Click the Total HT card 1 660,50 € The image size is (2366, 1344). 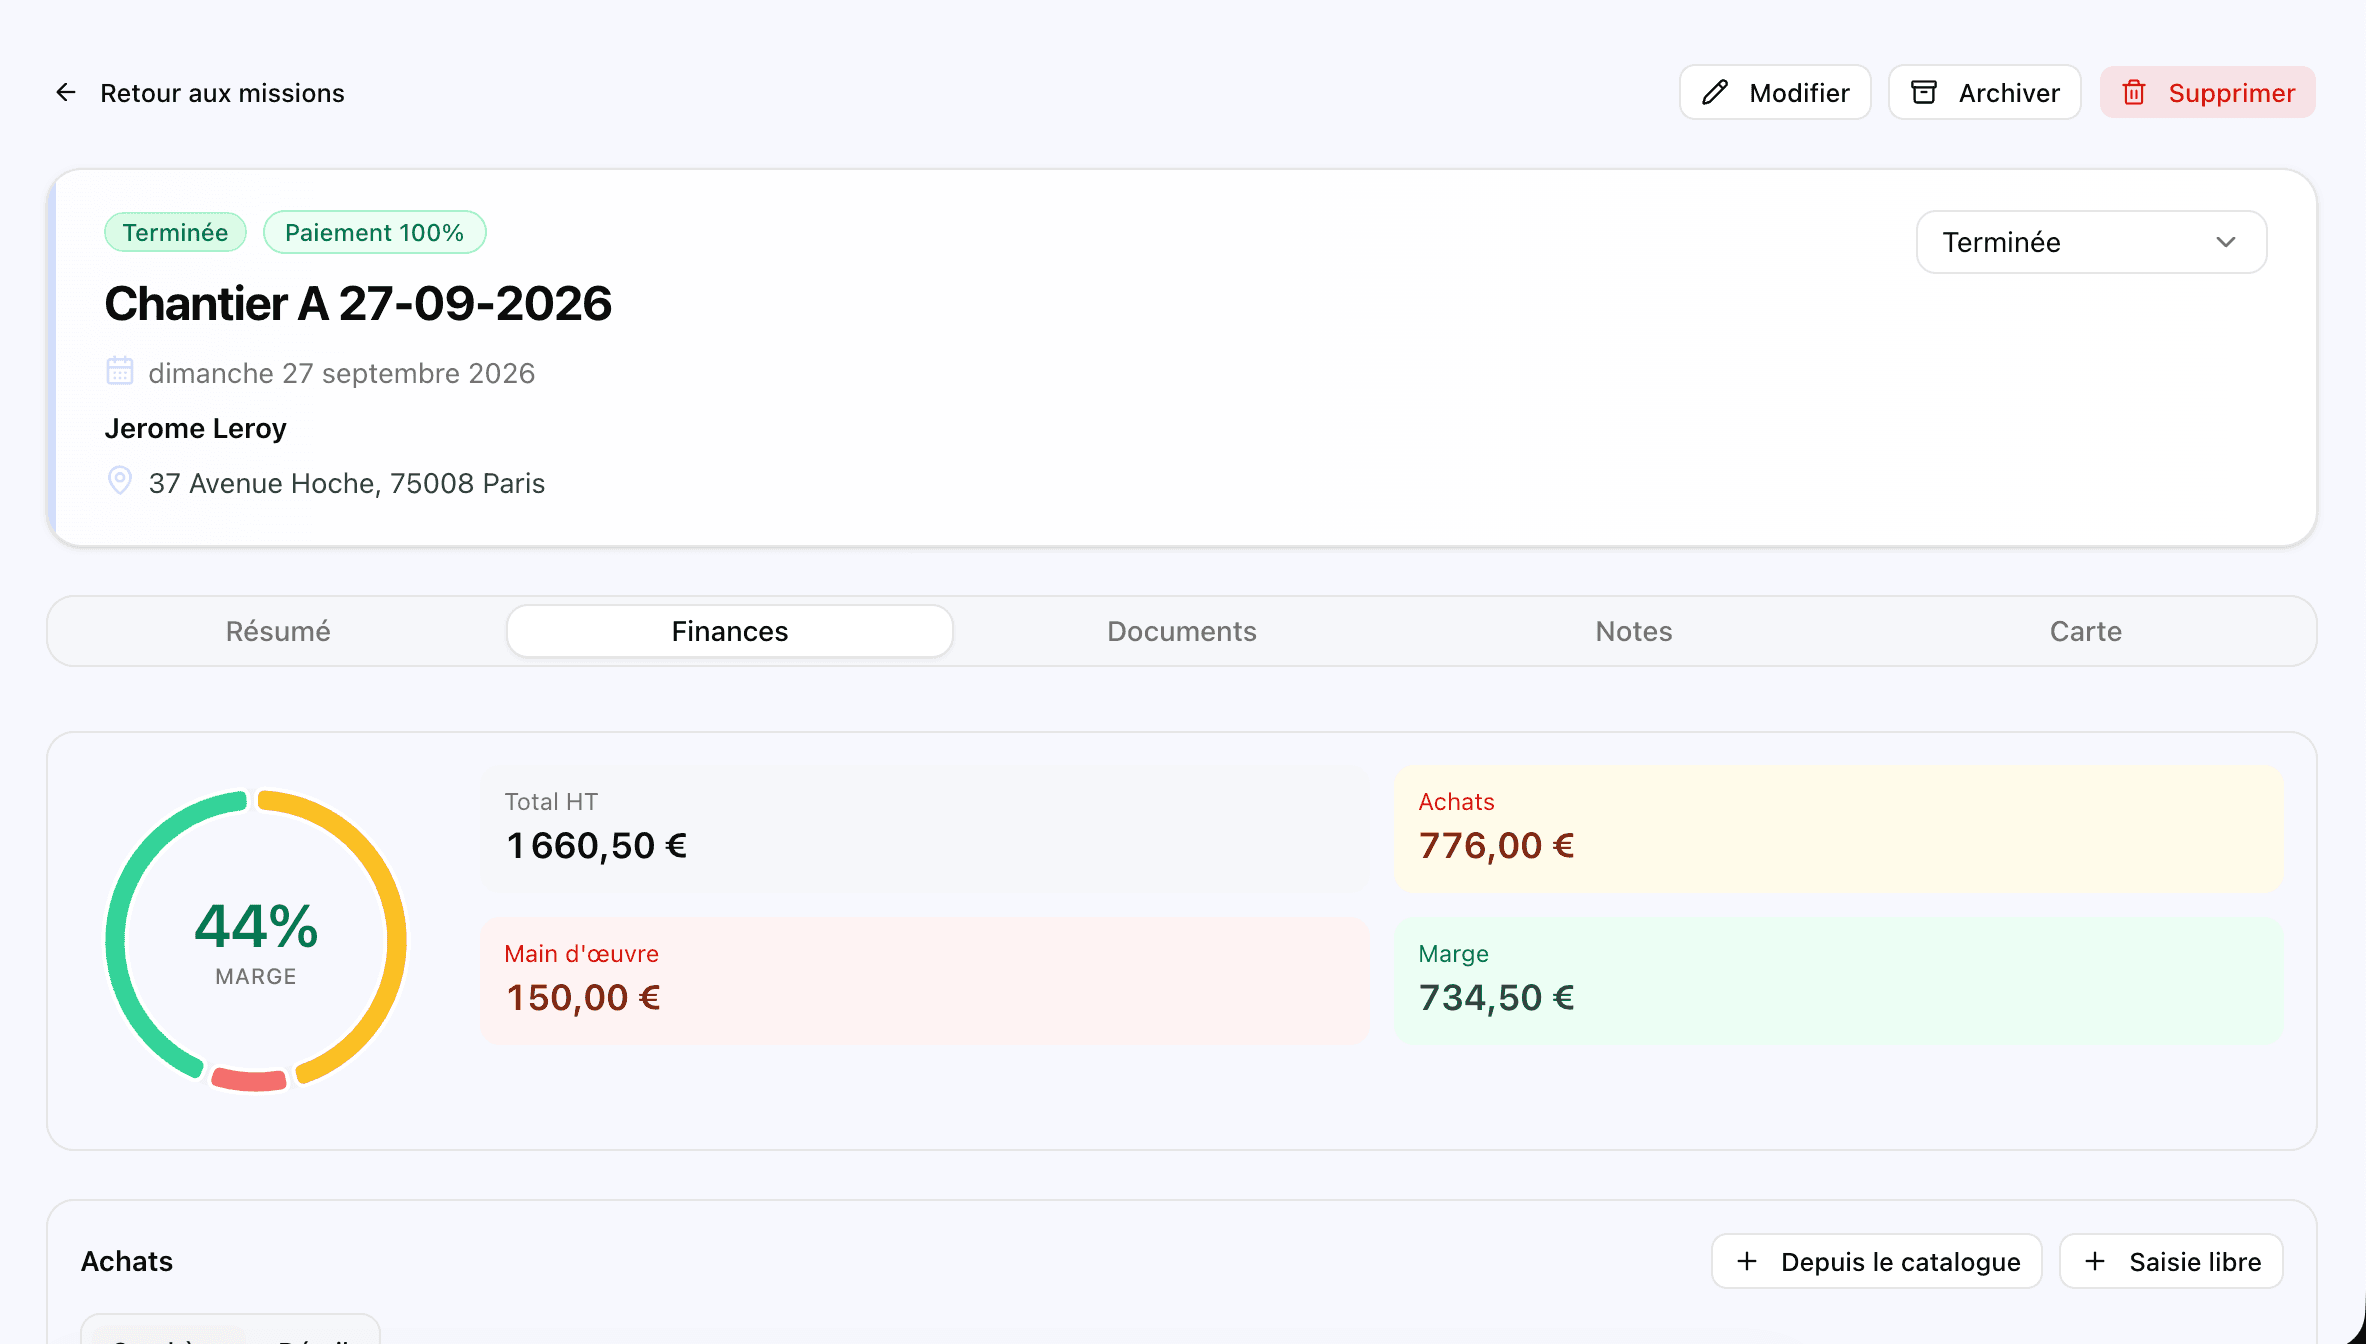coord(924,828)
